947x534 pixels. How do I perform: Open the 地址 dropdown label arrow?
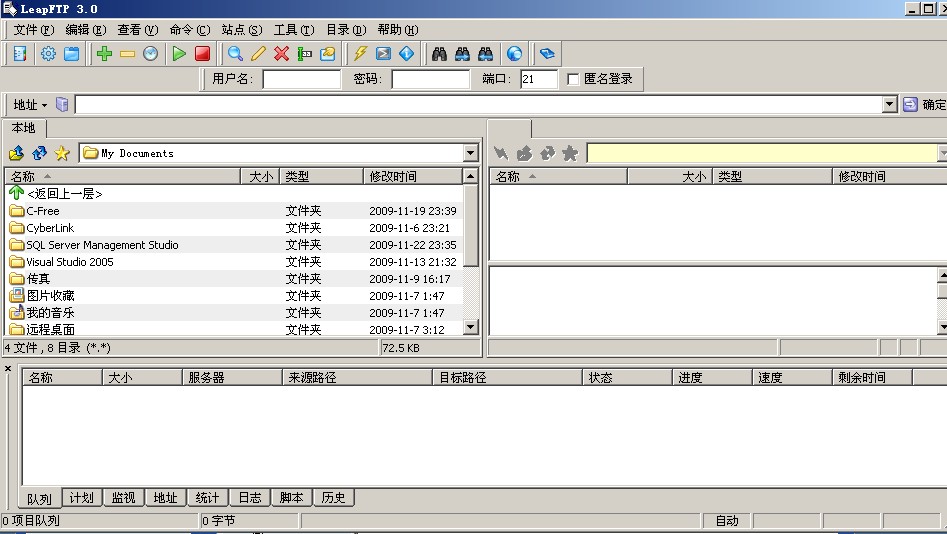44,105
